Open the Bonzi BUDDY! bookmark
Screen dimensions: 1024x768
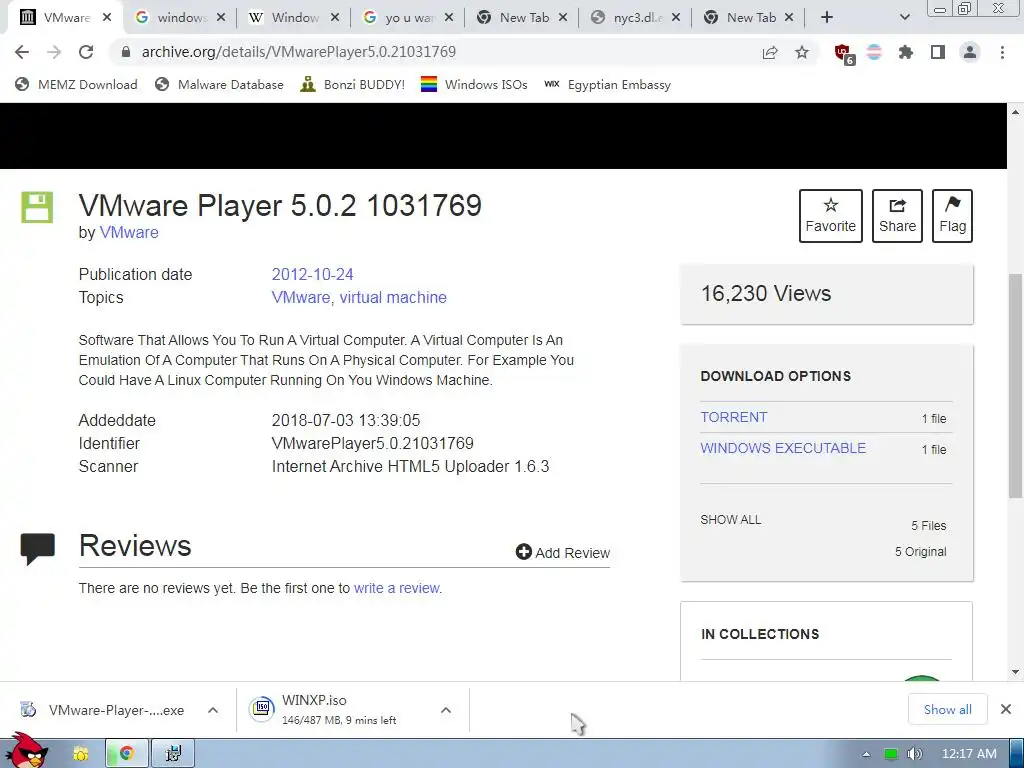pos(353,84)
